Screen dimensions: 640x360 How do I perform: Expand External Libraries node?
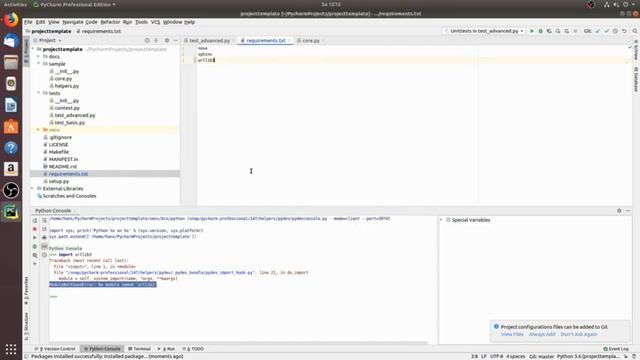click(x=33, y=189)
